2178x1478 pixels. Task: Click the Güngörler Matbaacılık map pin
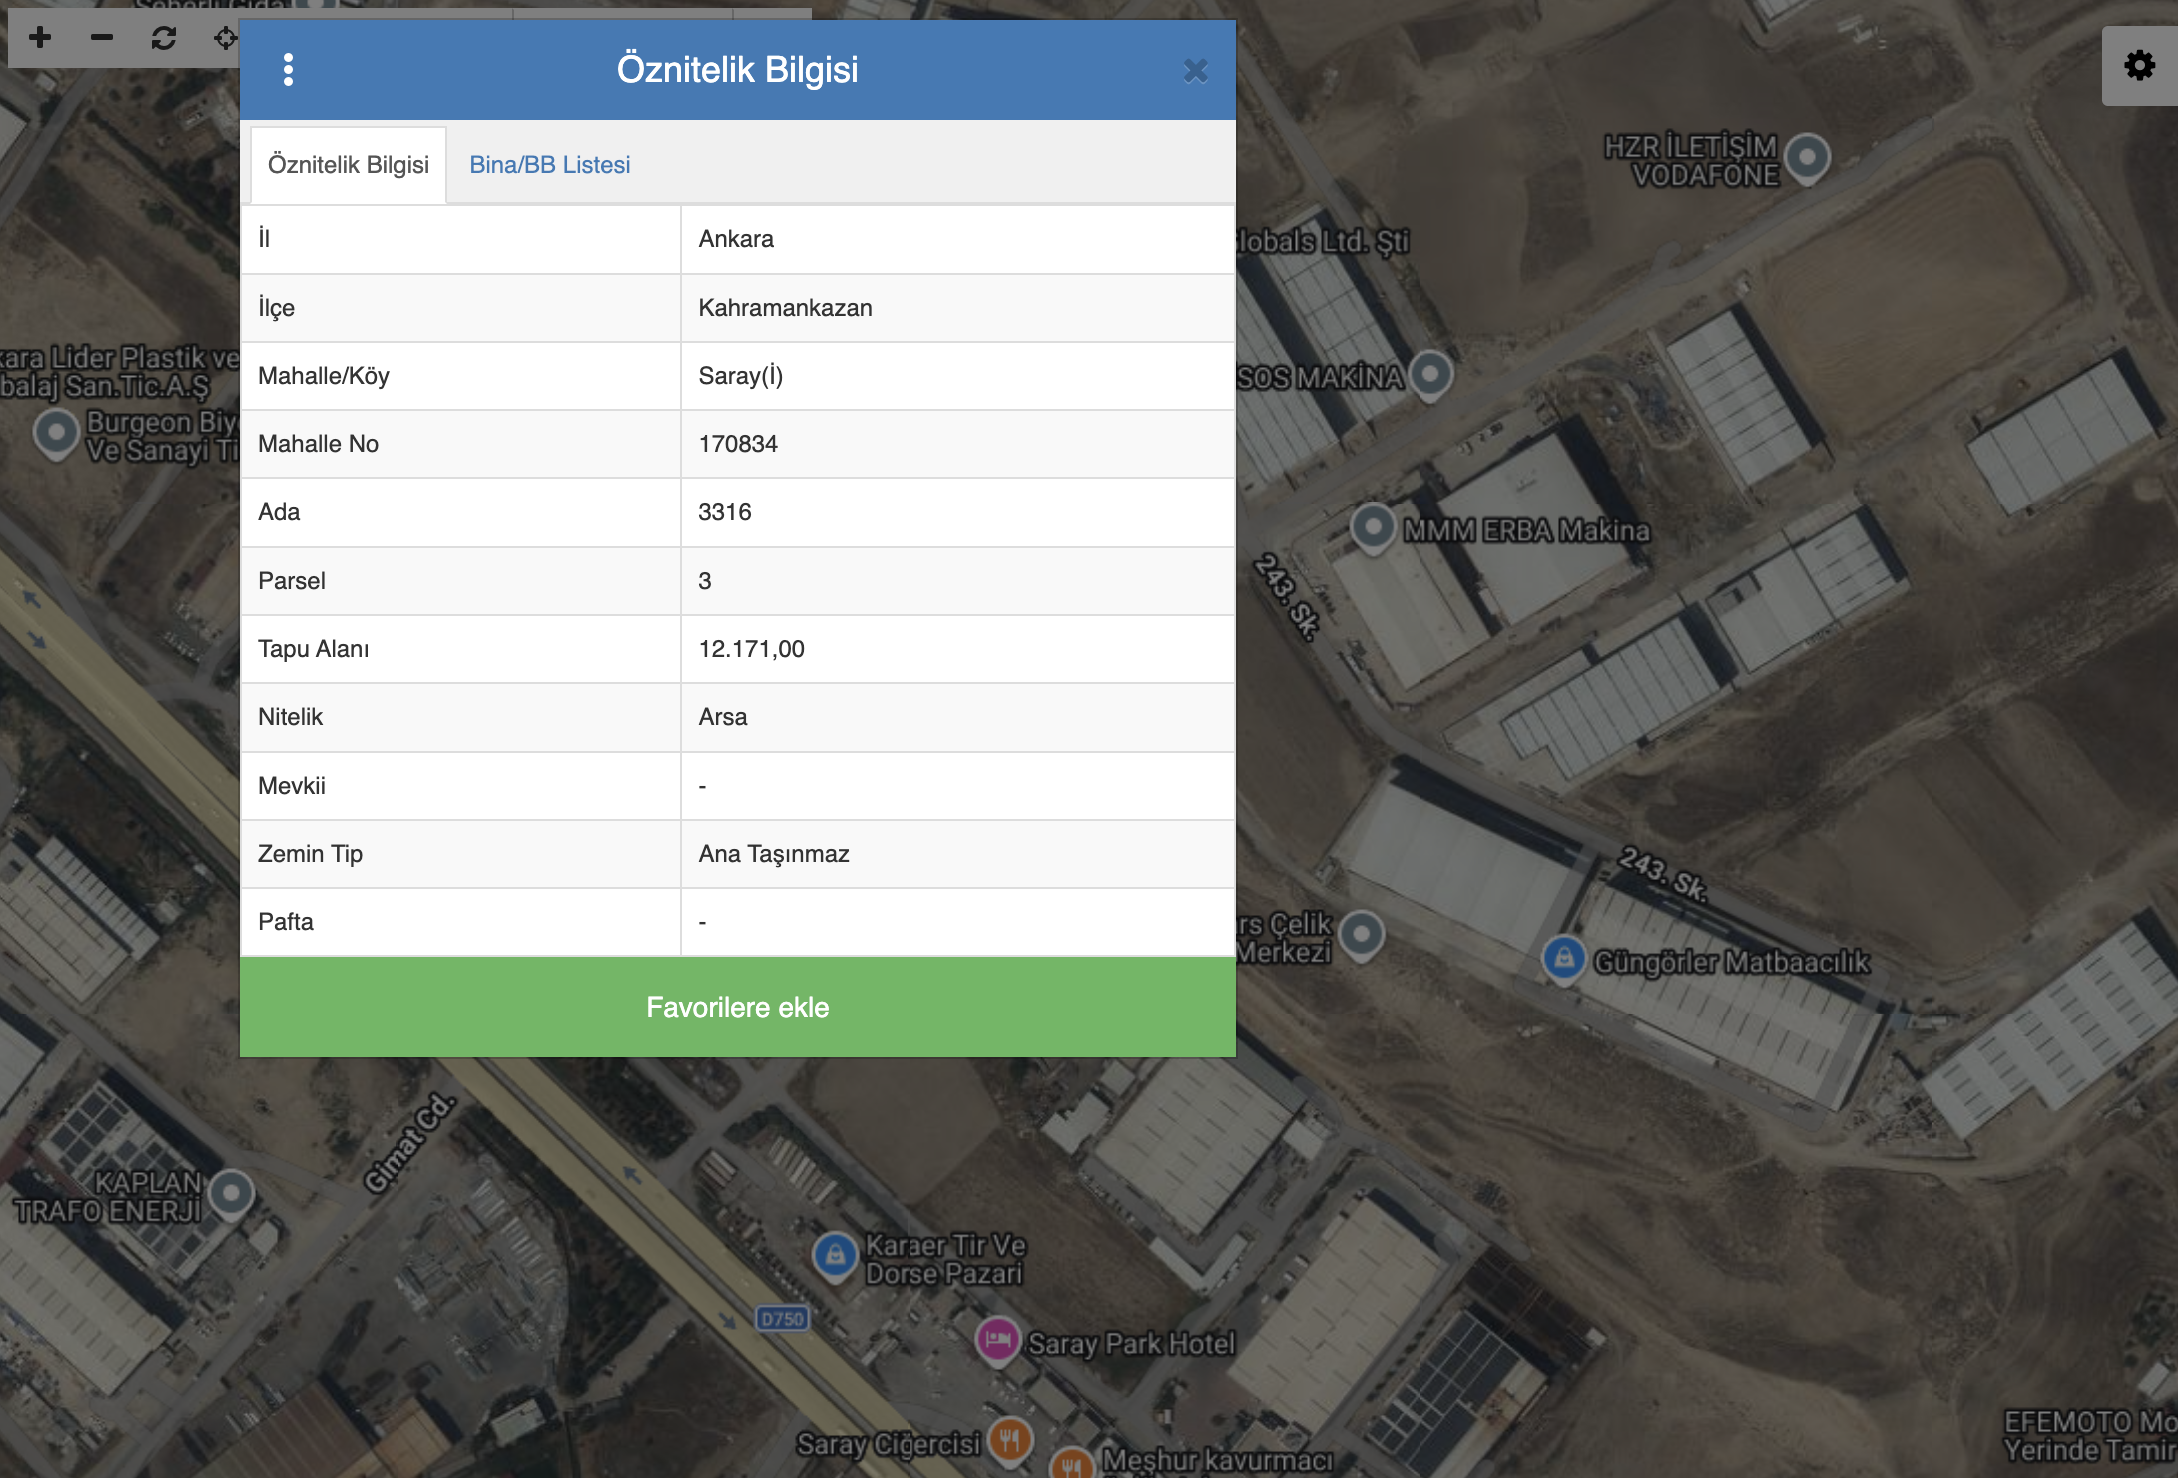1564,957
